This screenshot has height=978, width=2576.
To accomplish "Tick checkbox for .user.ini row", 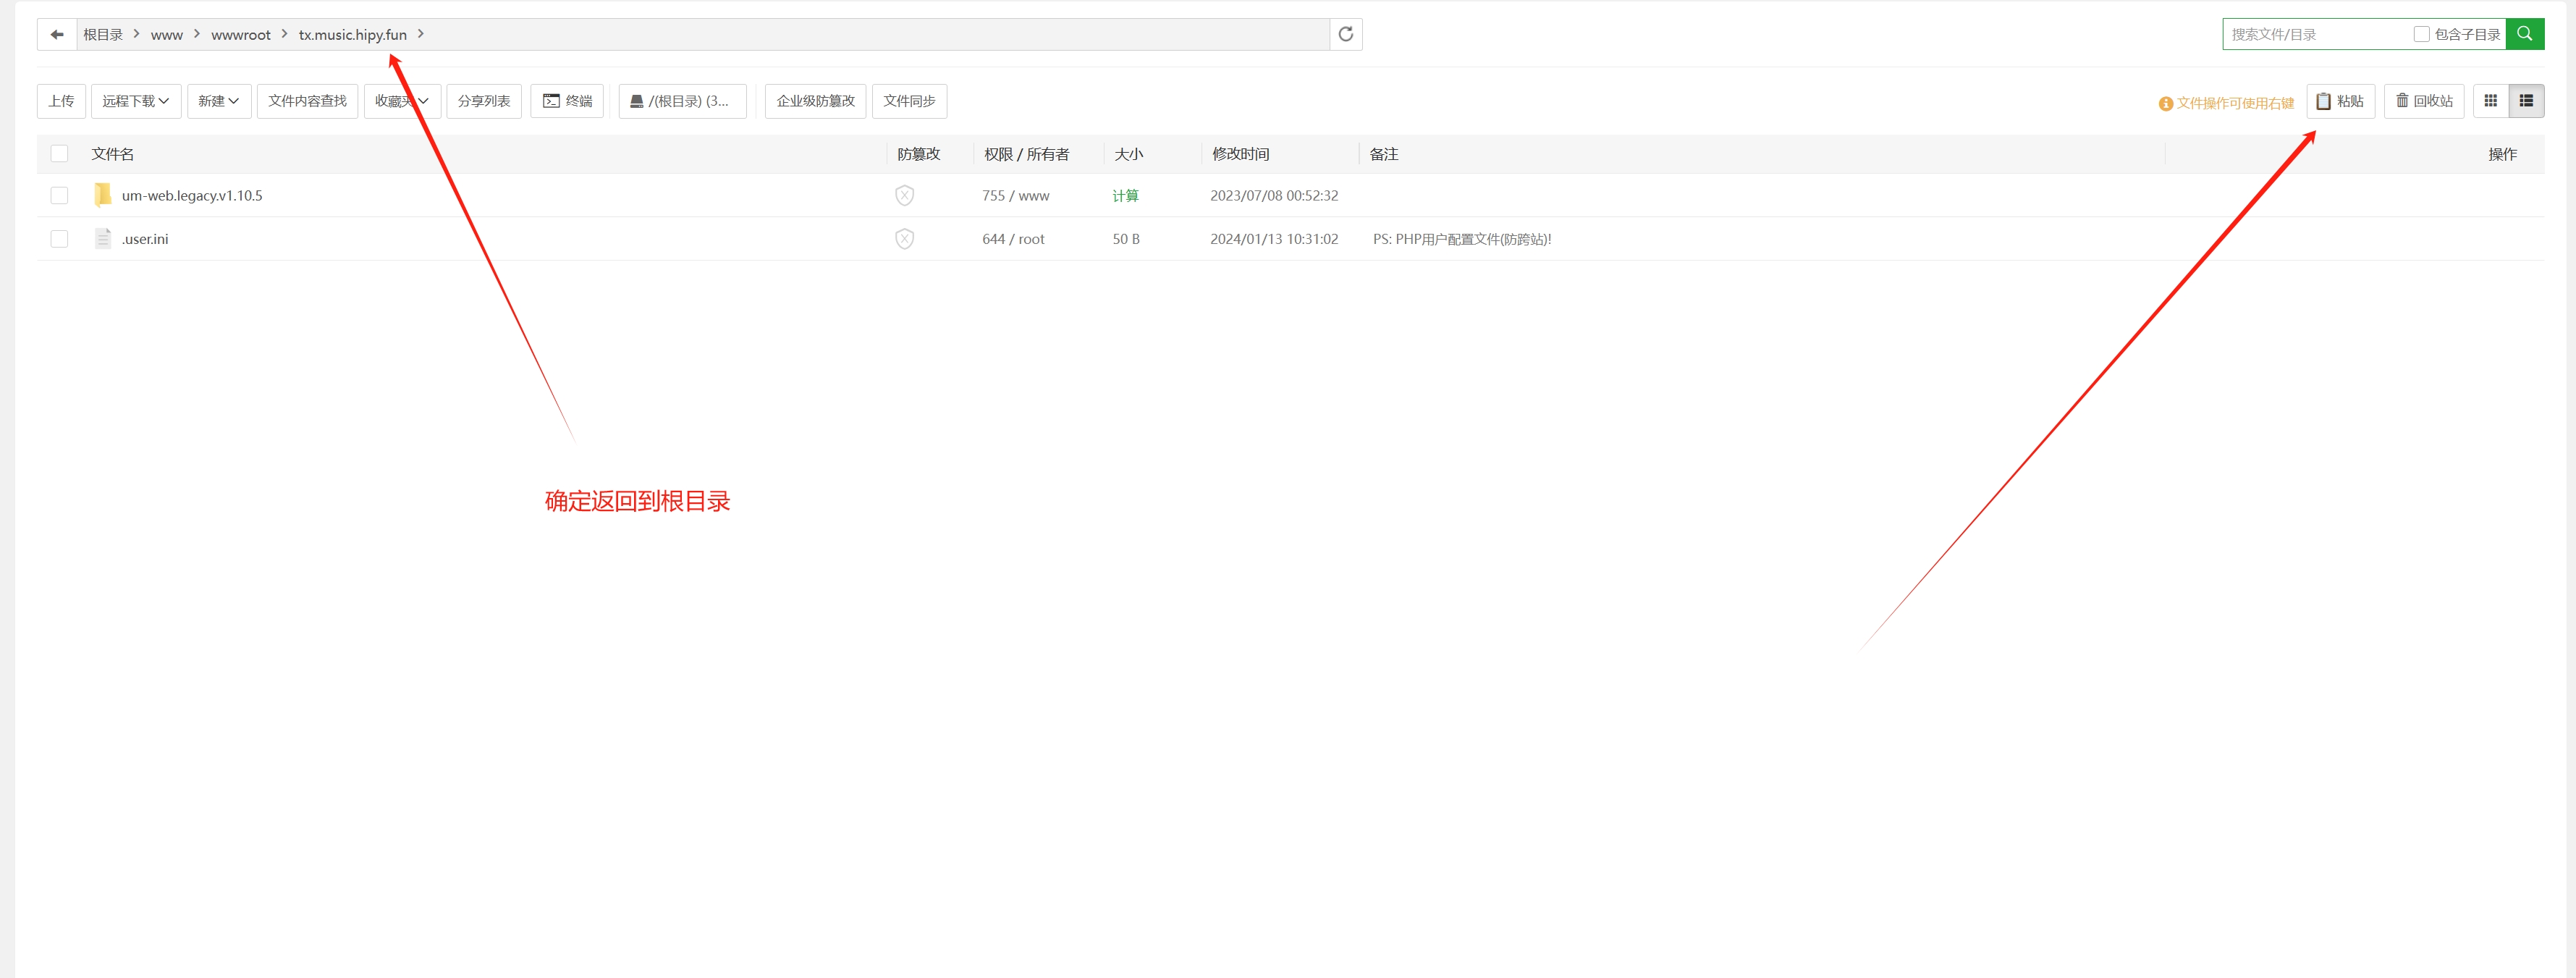I will coord(60,239).
